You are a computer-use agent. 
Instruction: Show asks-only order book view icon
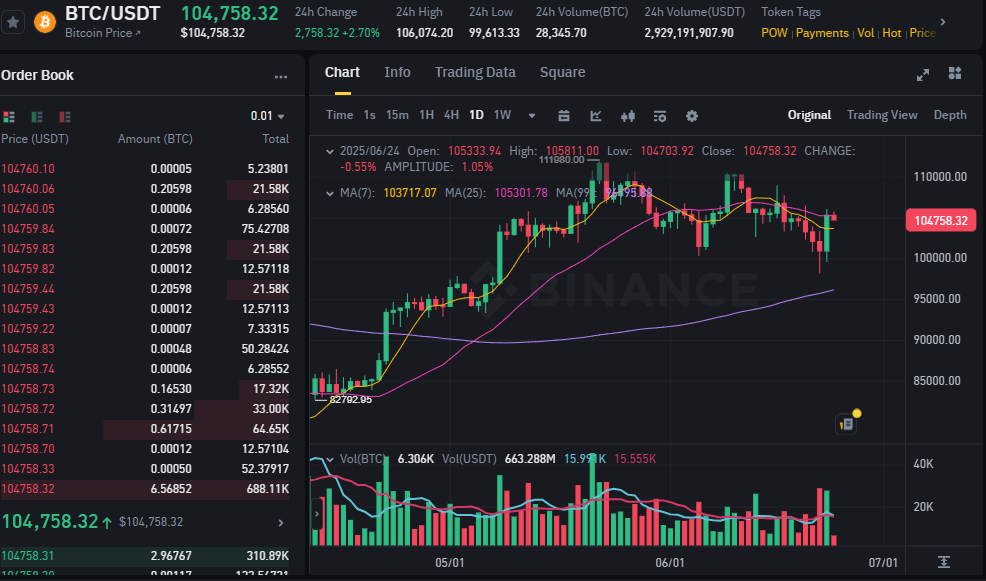click(65, 116)
